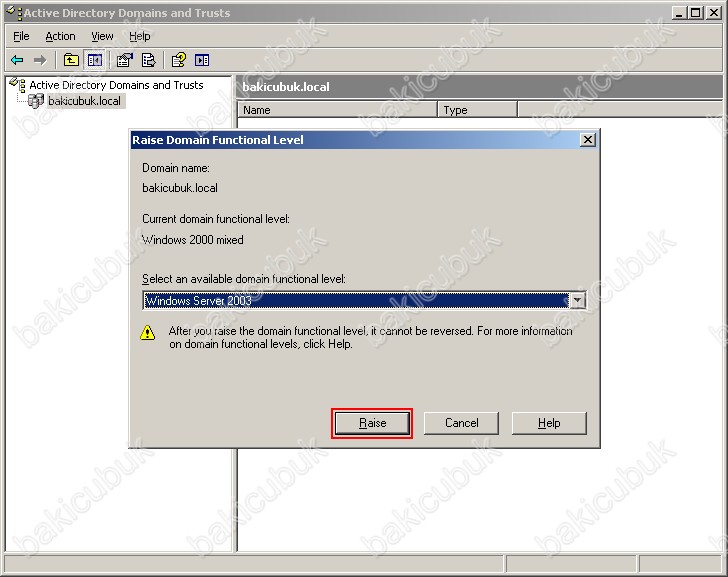This screenshot has height=577, width=728.
Task: Click the Name column header
Action: 337,110
